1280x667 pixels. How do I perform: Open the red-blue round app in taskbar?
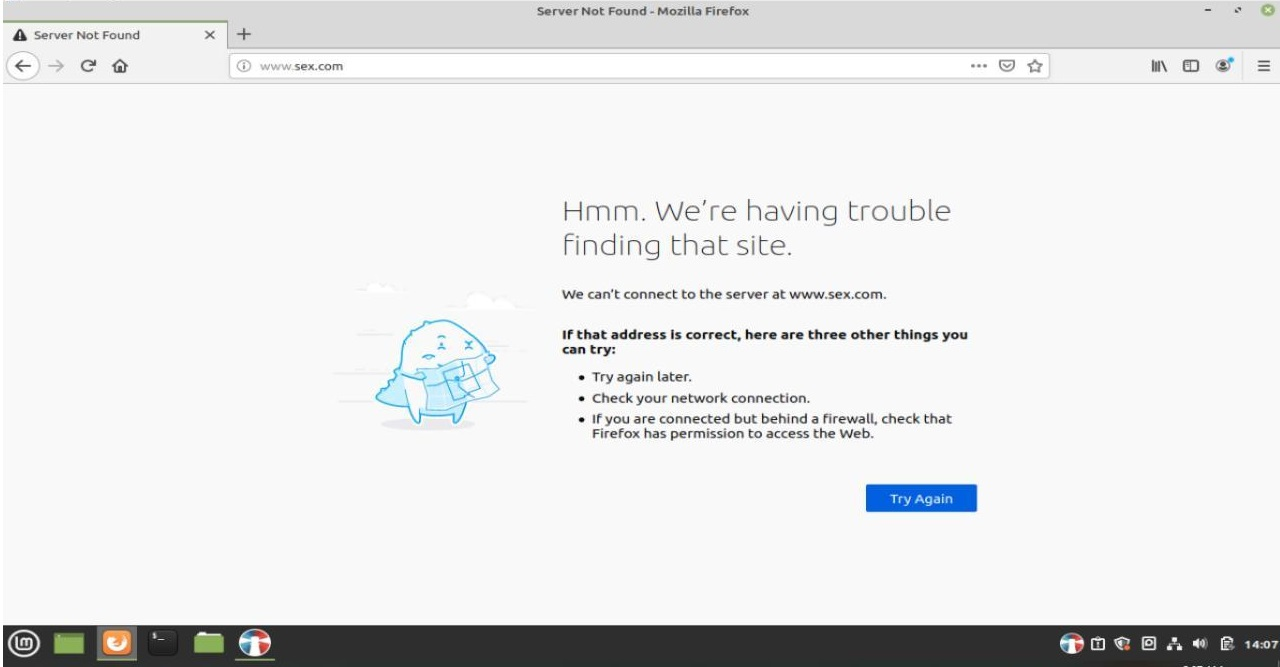pos(255,644)
